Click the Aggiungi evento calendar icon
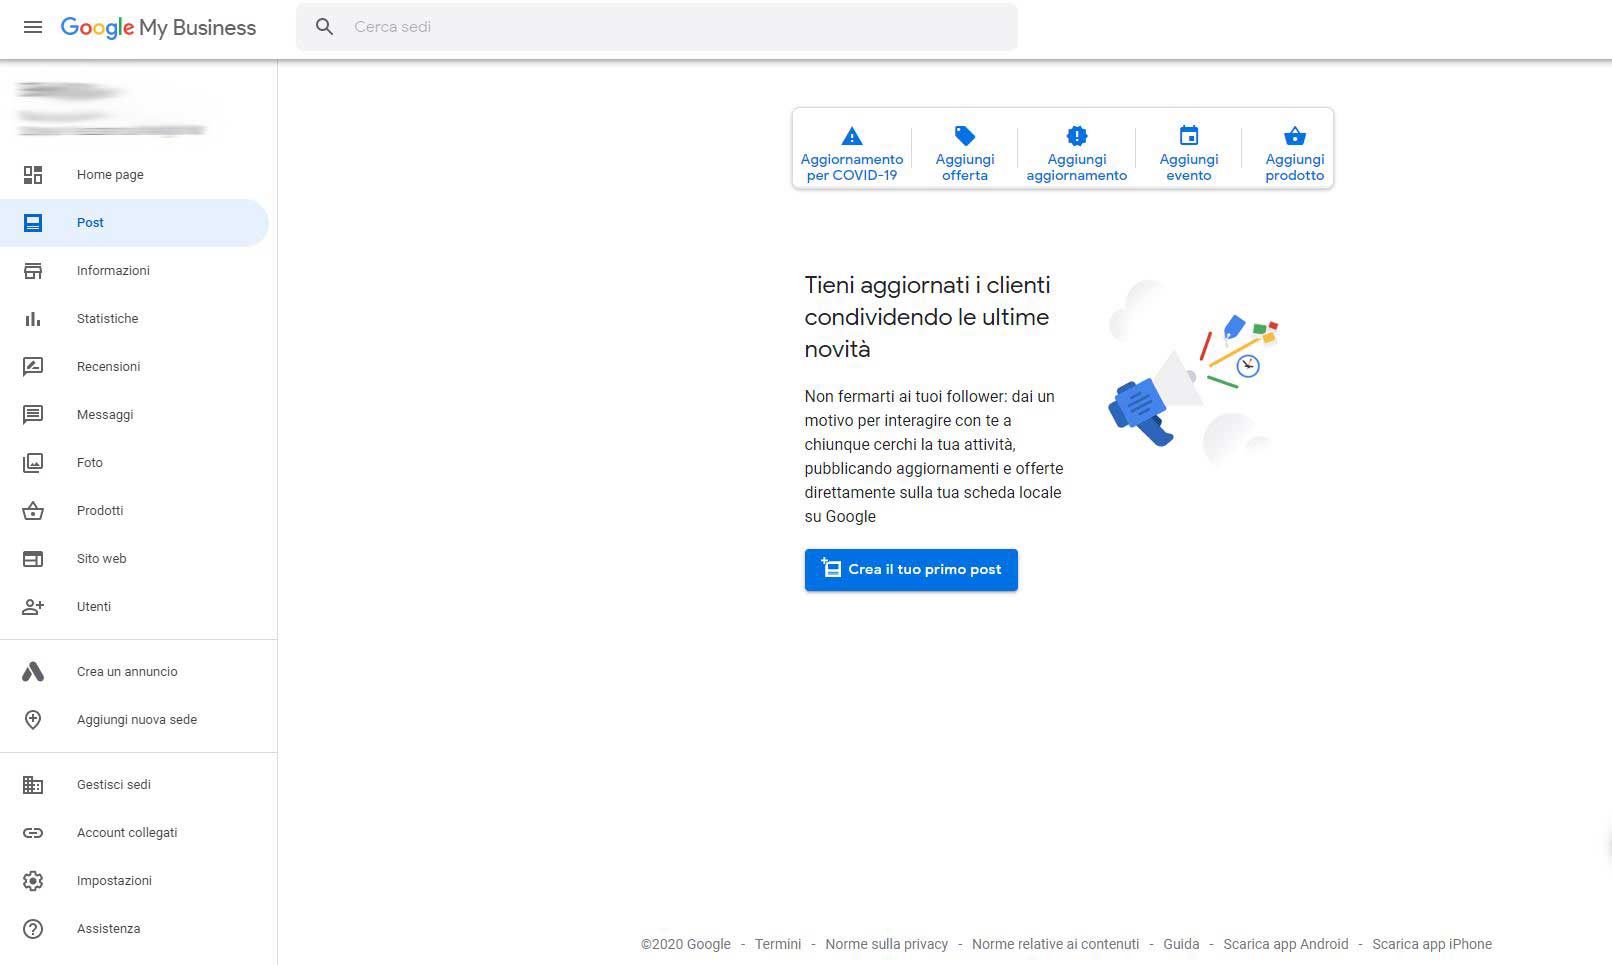The image size is (1612, 965). 1188,136
